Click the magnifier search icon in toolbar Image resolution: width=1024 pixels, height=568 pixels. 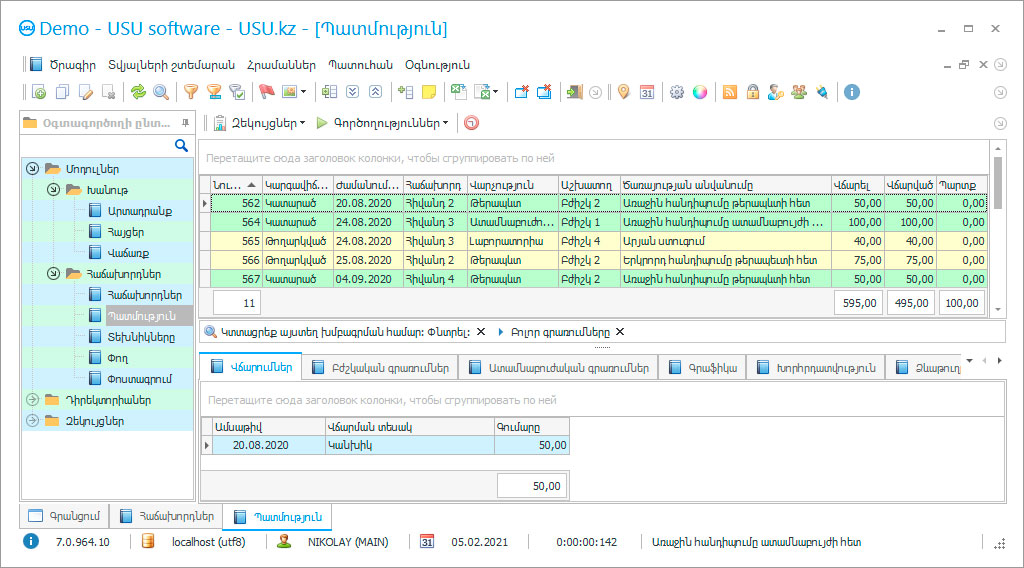coord(160,92)
